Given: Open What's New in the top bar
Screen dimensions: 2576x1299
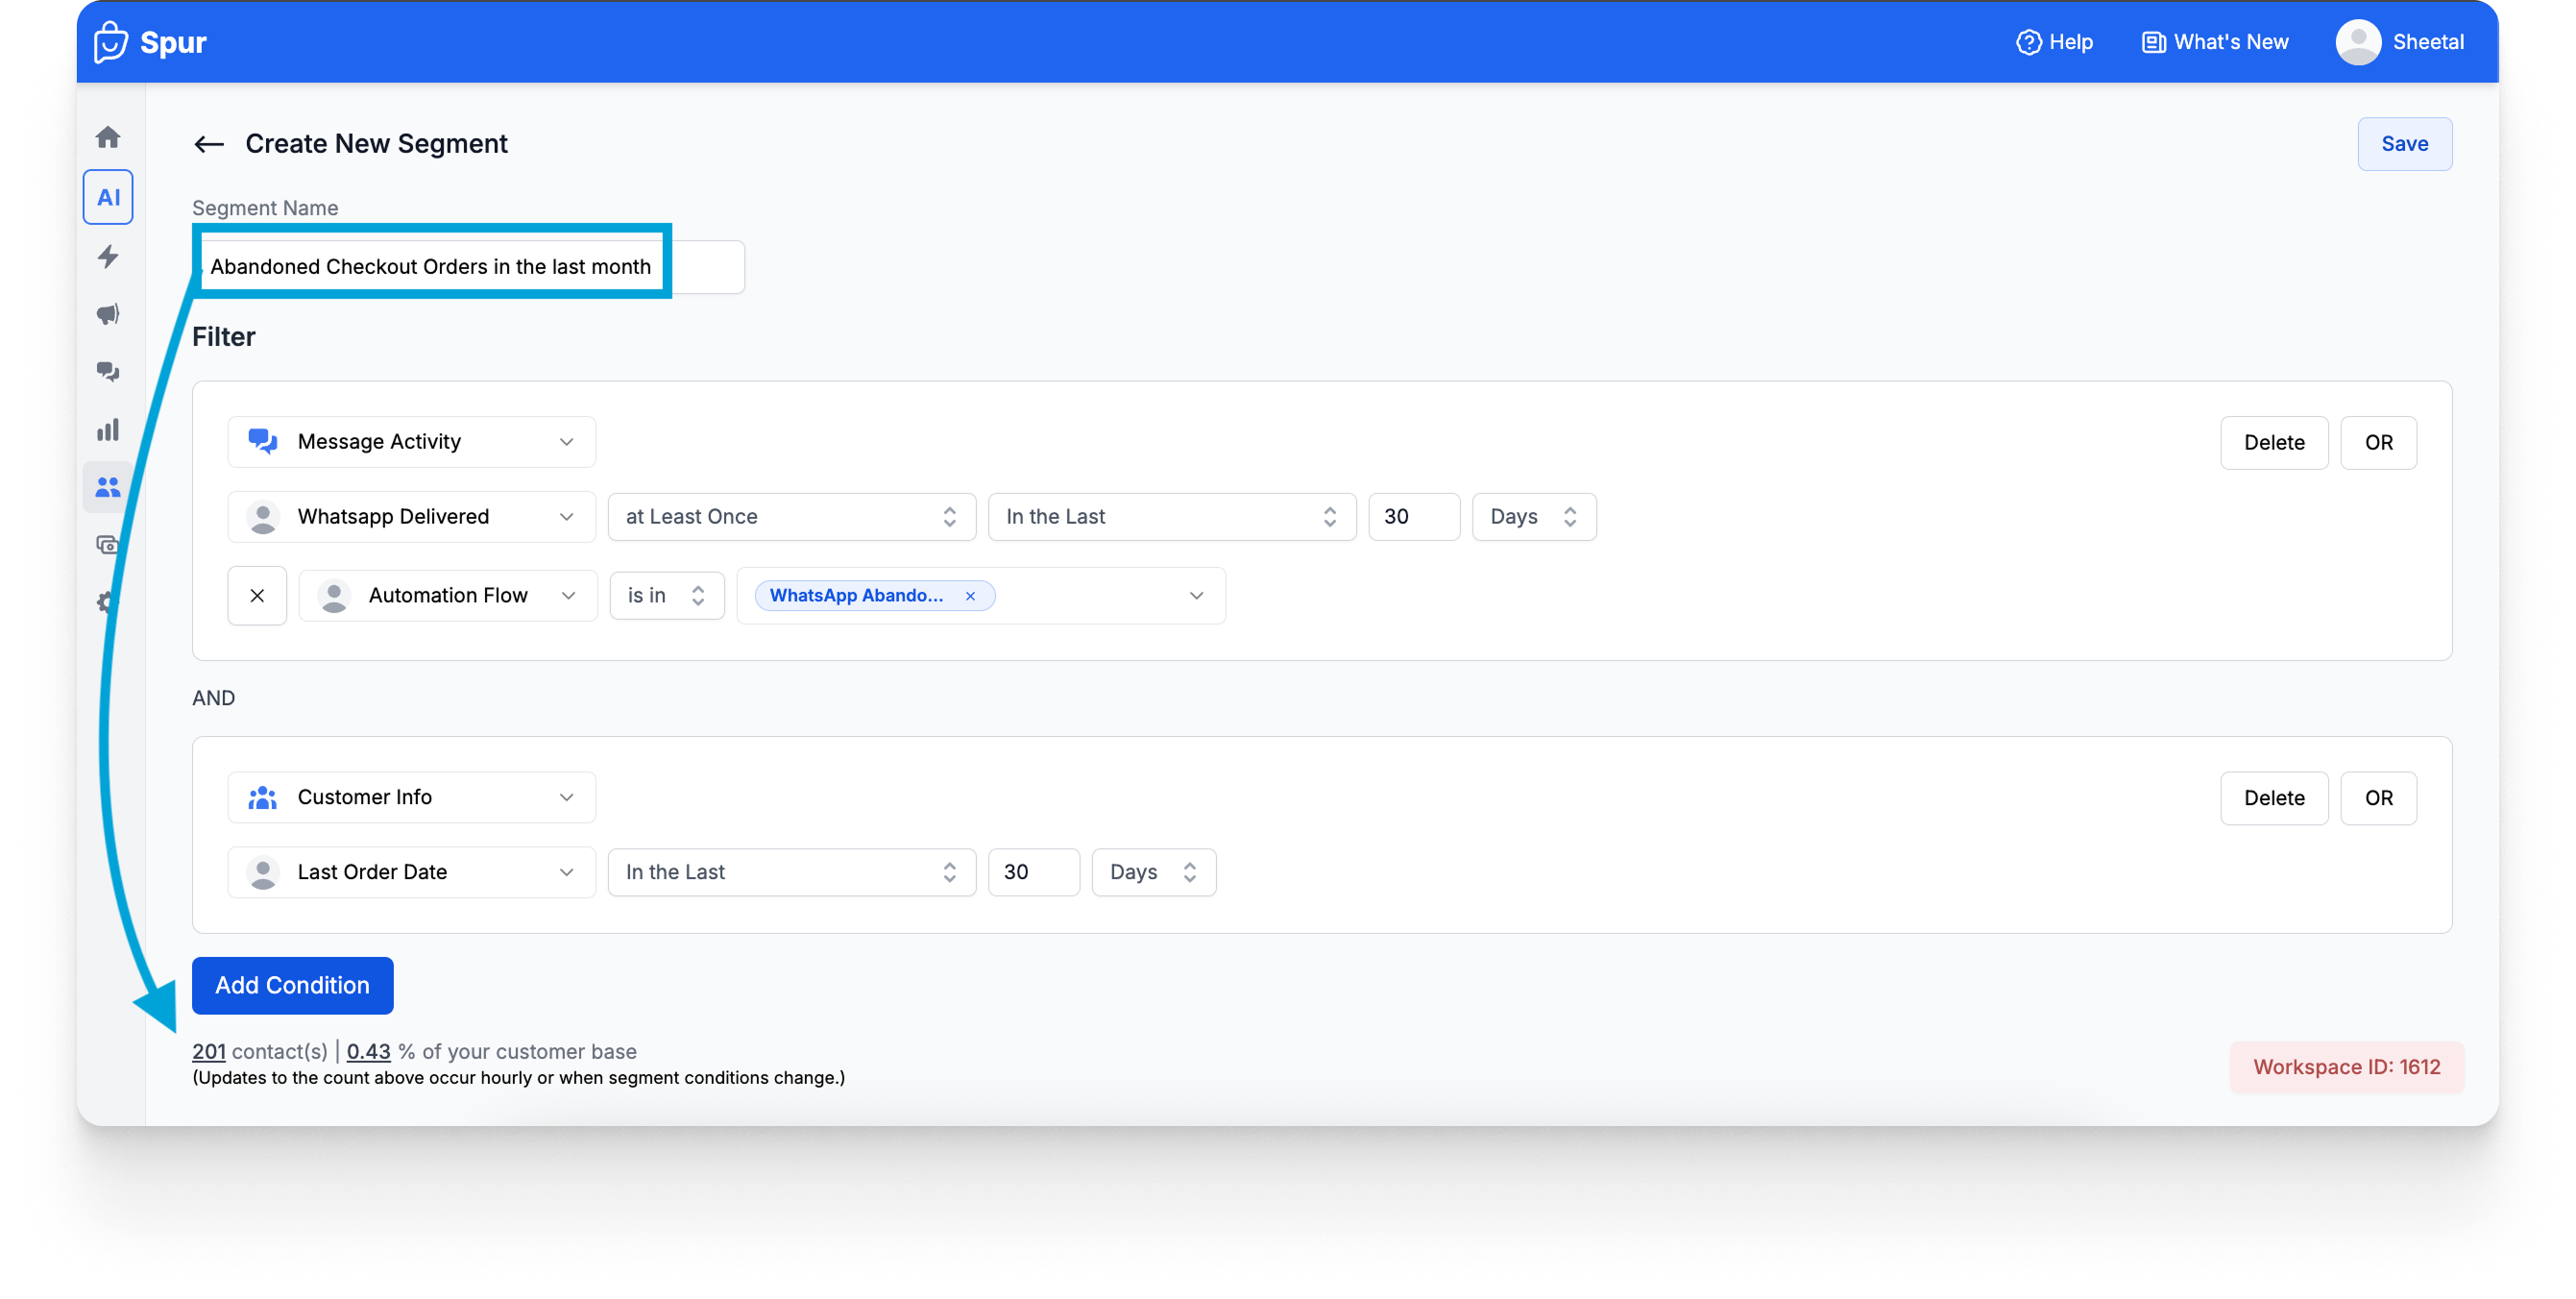Looking at the screenshot, I should tap(2215, 42).
